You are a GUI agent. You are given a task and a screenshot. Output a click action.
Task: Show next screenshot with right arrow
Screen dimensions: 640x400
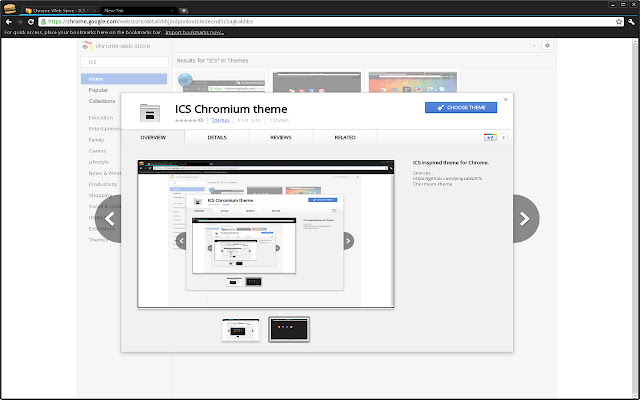(x=526, y=219)
